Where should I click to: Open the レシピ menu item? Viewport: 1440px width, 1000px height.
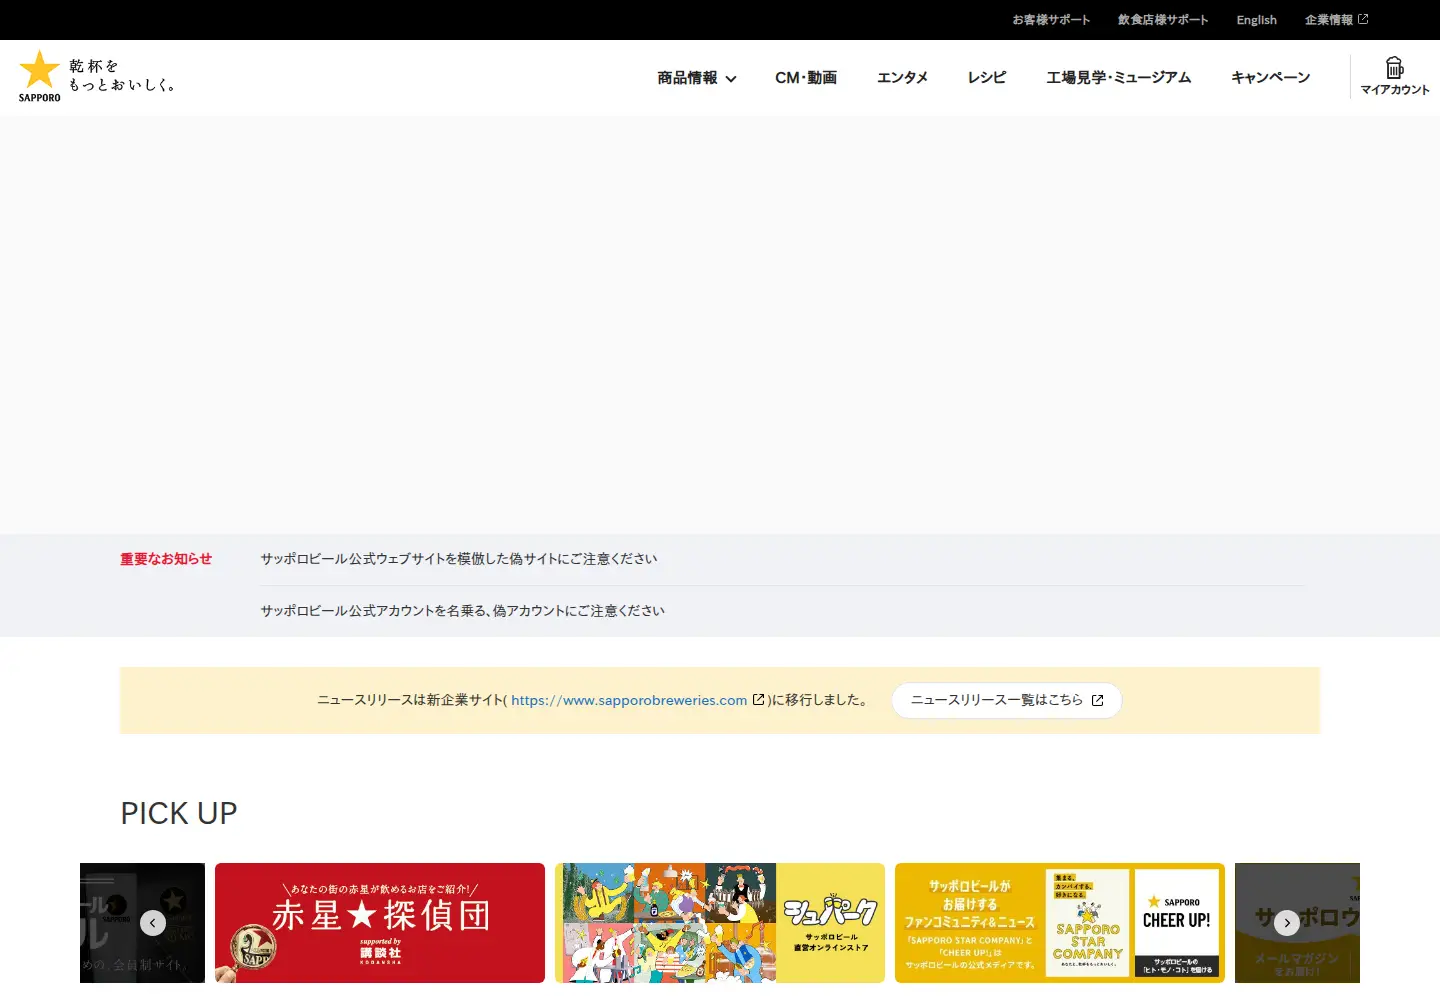[x=987, y=78]
